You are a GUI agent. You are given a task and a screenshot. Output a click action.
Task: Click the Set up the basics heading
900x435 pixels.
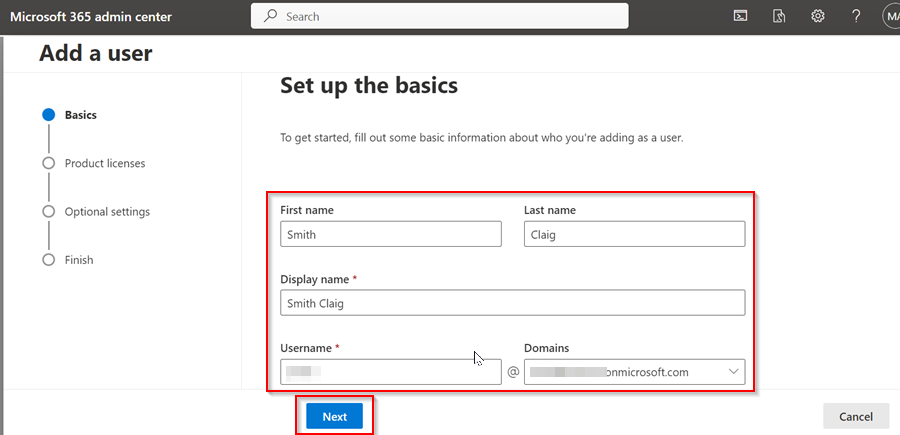(x=369, y=86)
